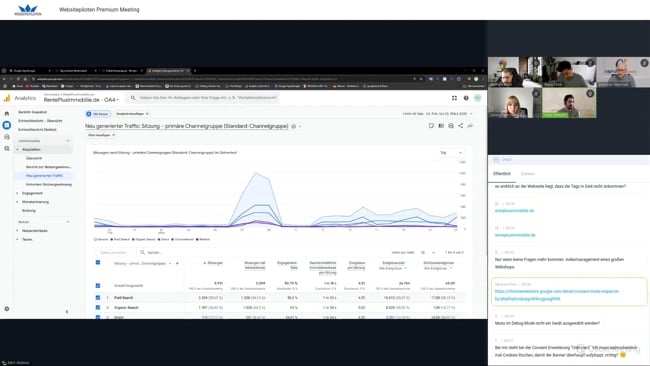Toggle Direct series in chart legend
The image size is (650, 366).
[163, 240]
